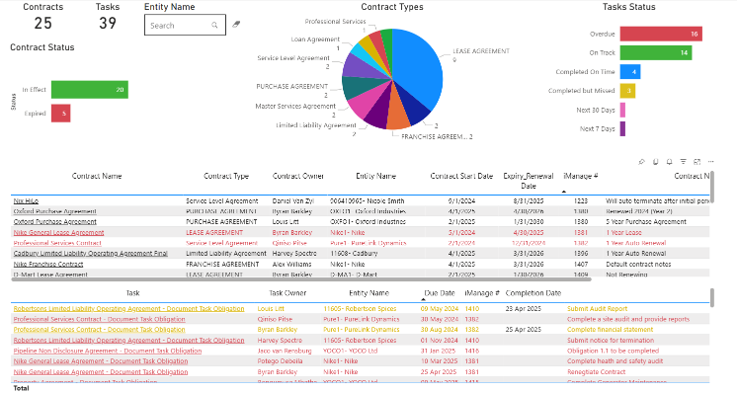This screenshot has height=393, width=737.
Task: Click the Tasks count card showing 39
Action: (x=108, y=17)
